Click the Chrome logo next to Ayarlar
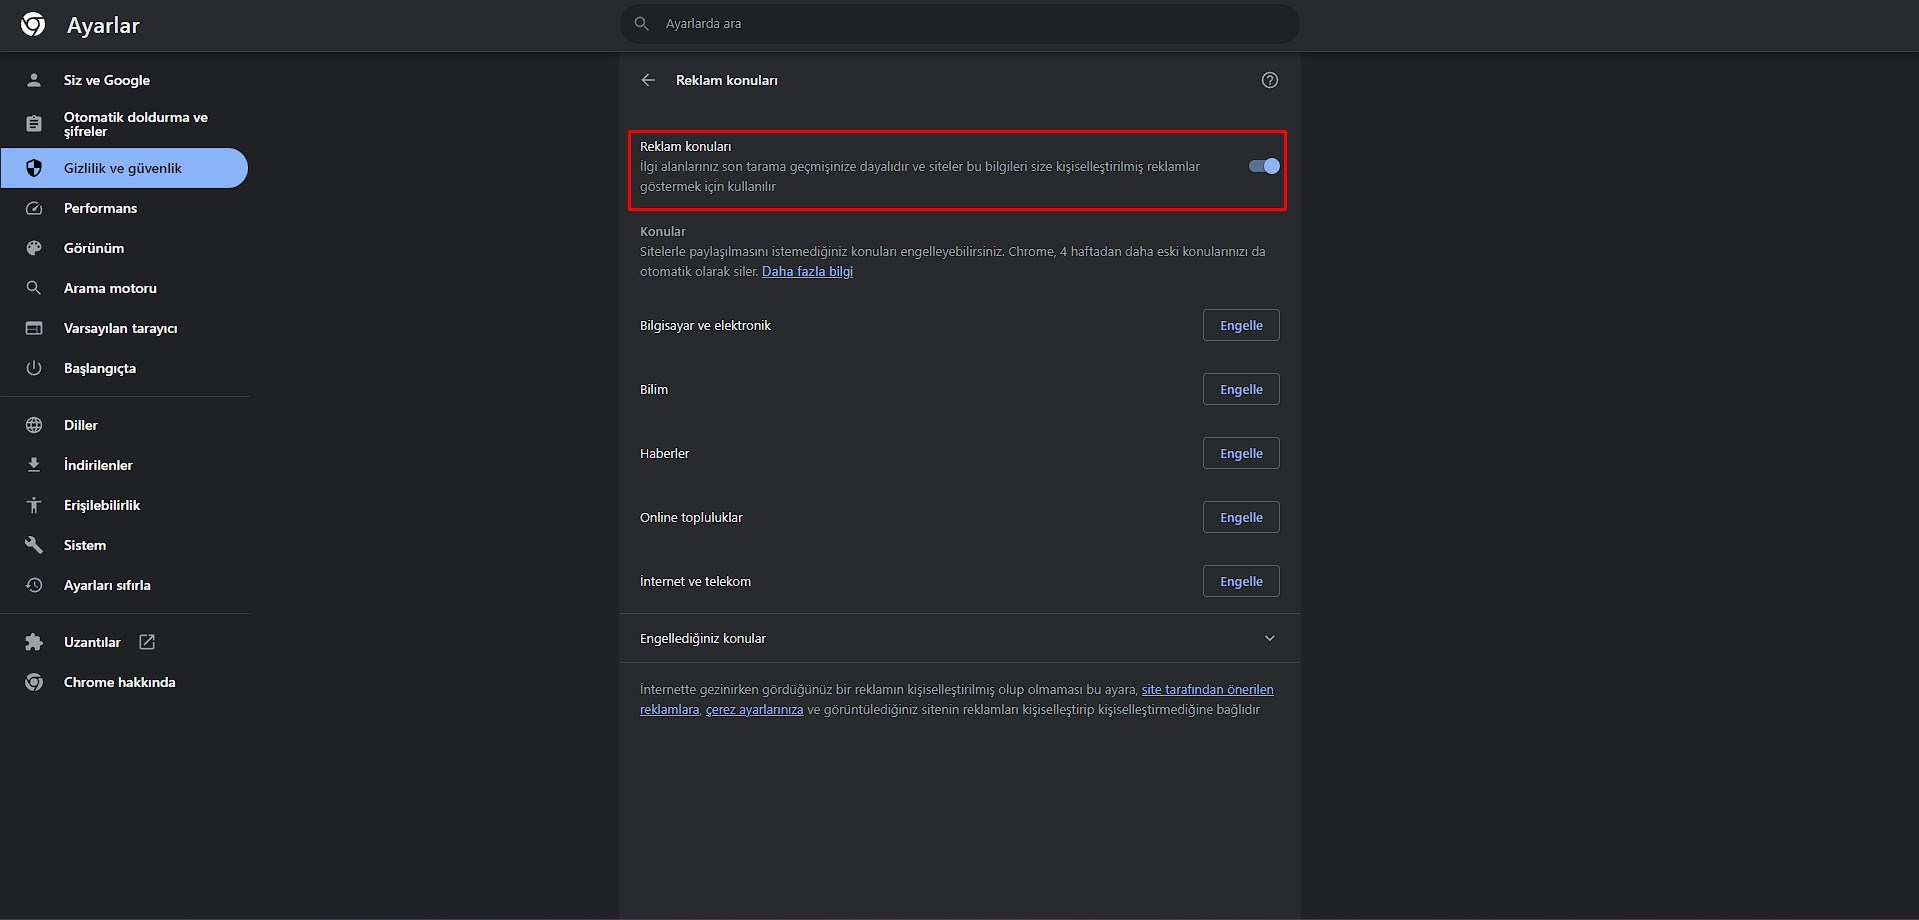1919x920 pixels. tap(33, 24)
